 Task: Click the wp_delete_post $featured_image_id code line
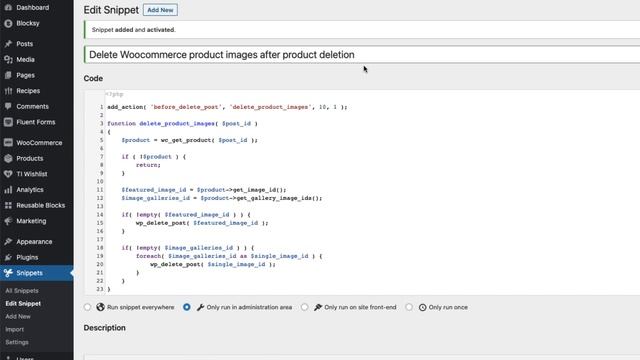(202, 223)
